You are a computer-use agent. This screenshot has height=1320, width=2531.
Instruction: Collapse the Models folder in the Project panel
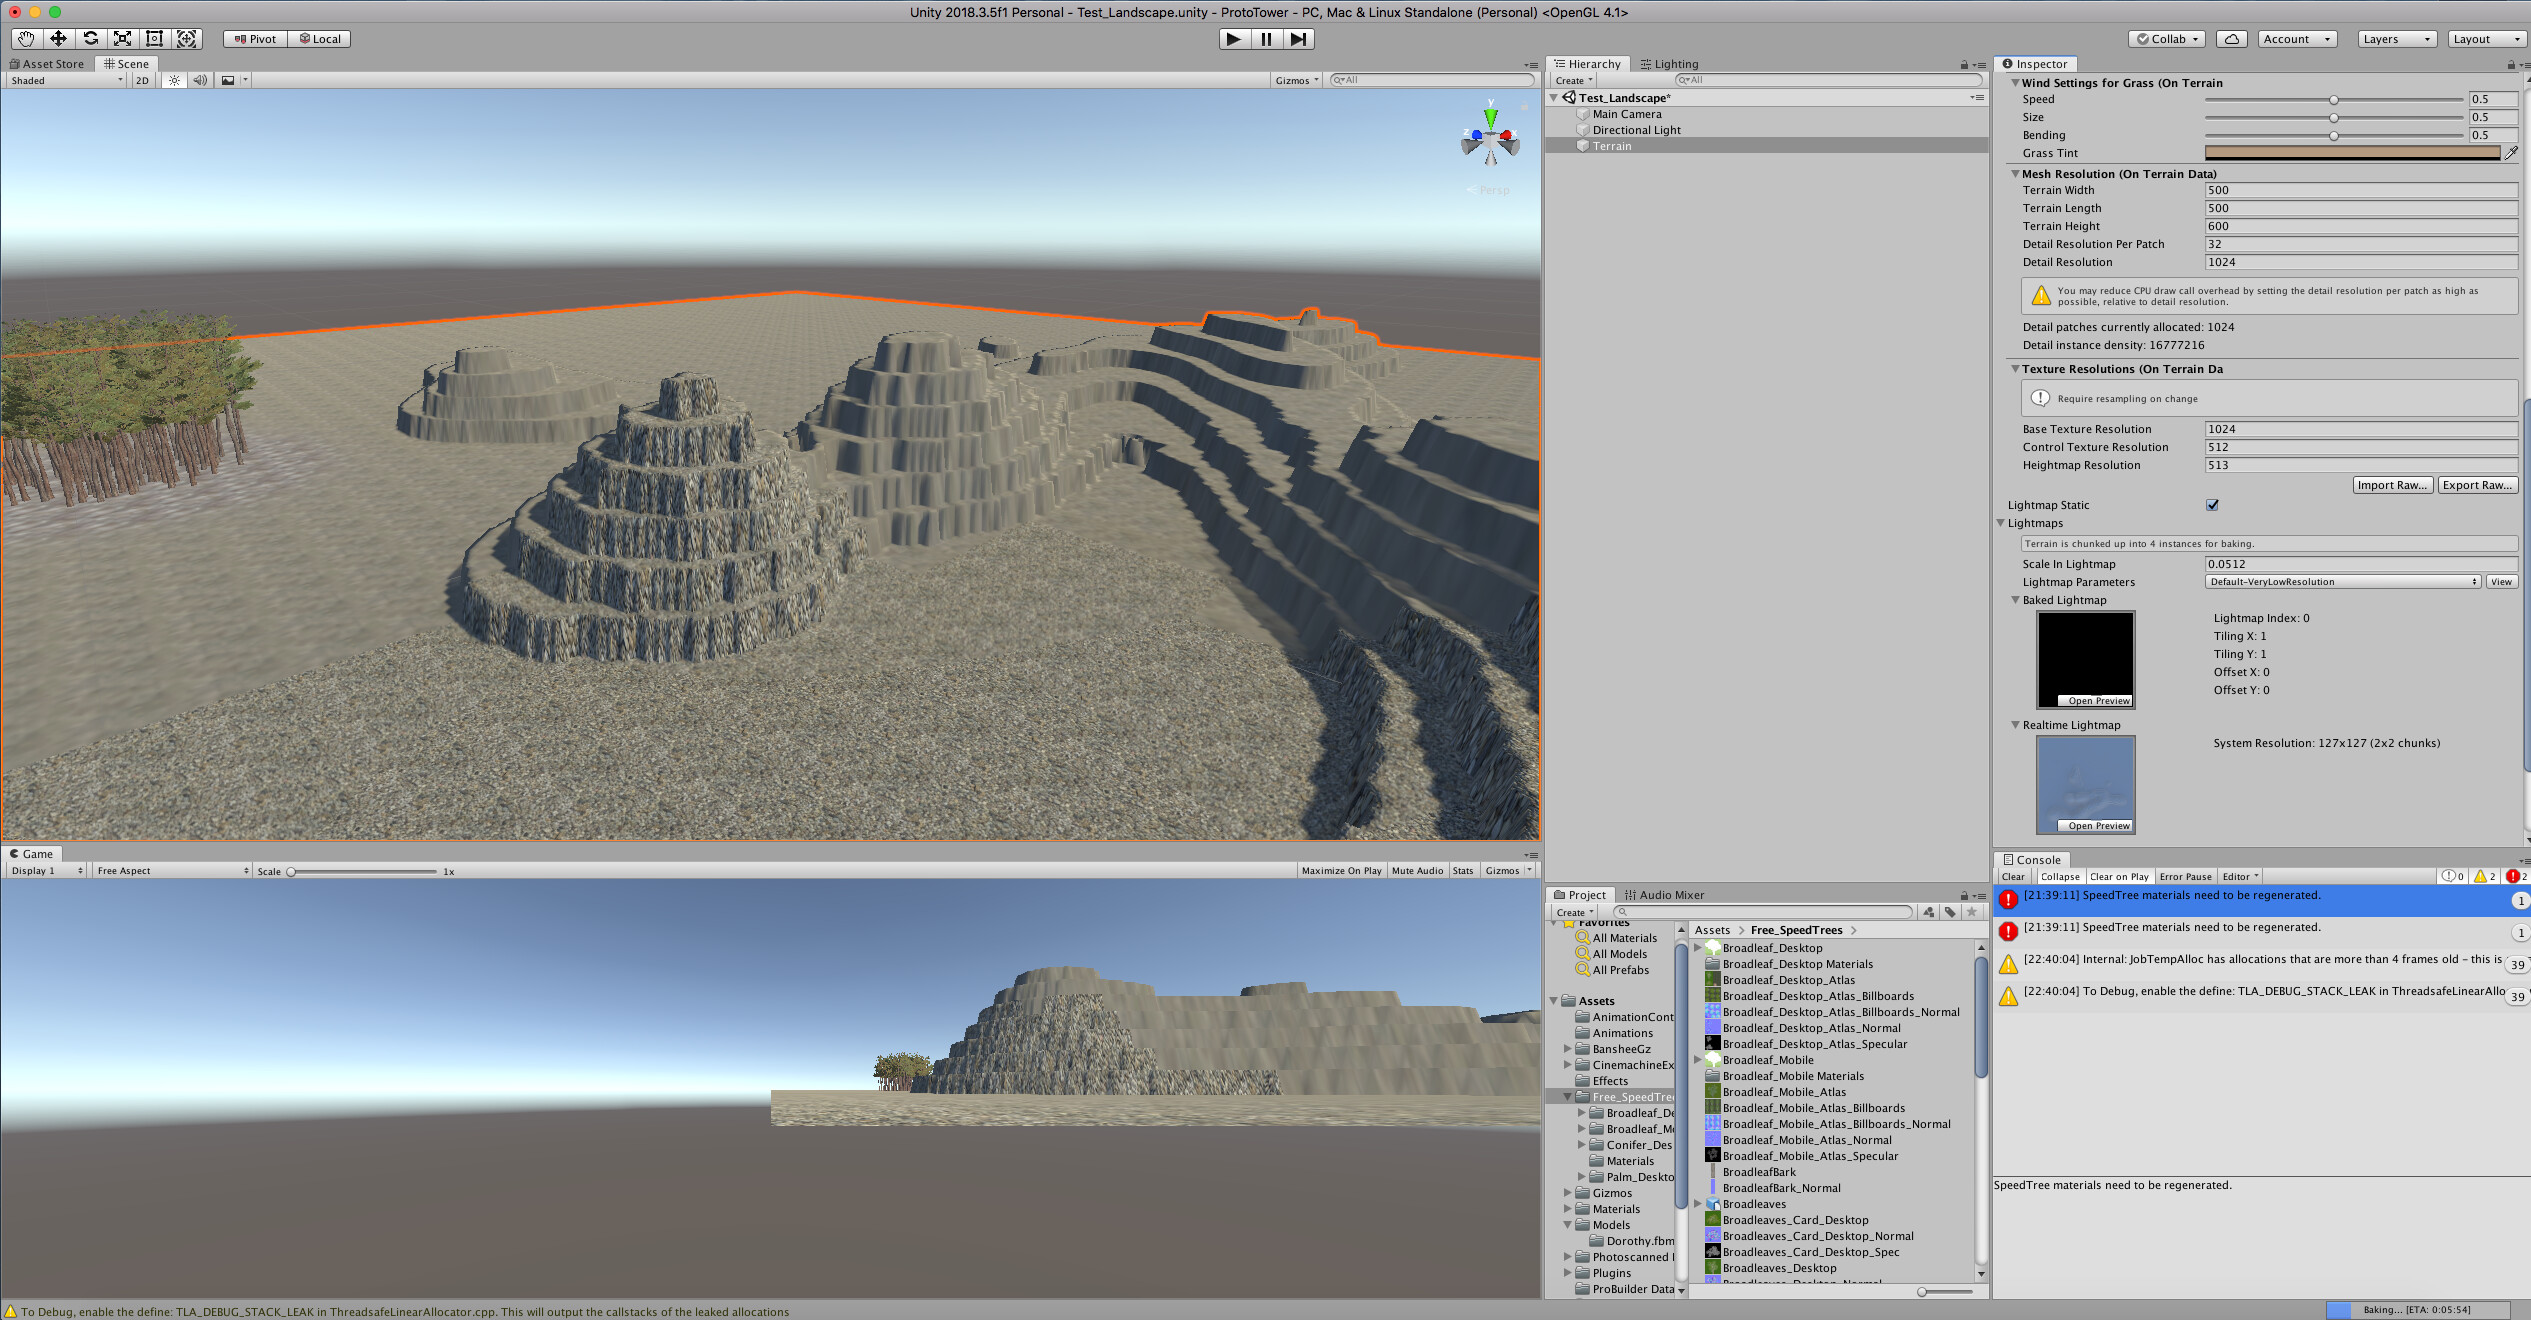[x=1567, y=1224]
